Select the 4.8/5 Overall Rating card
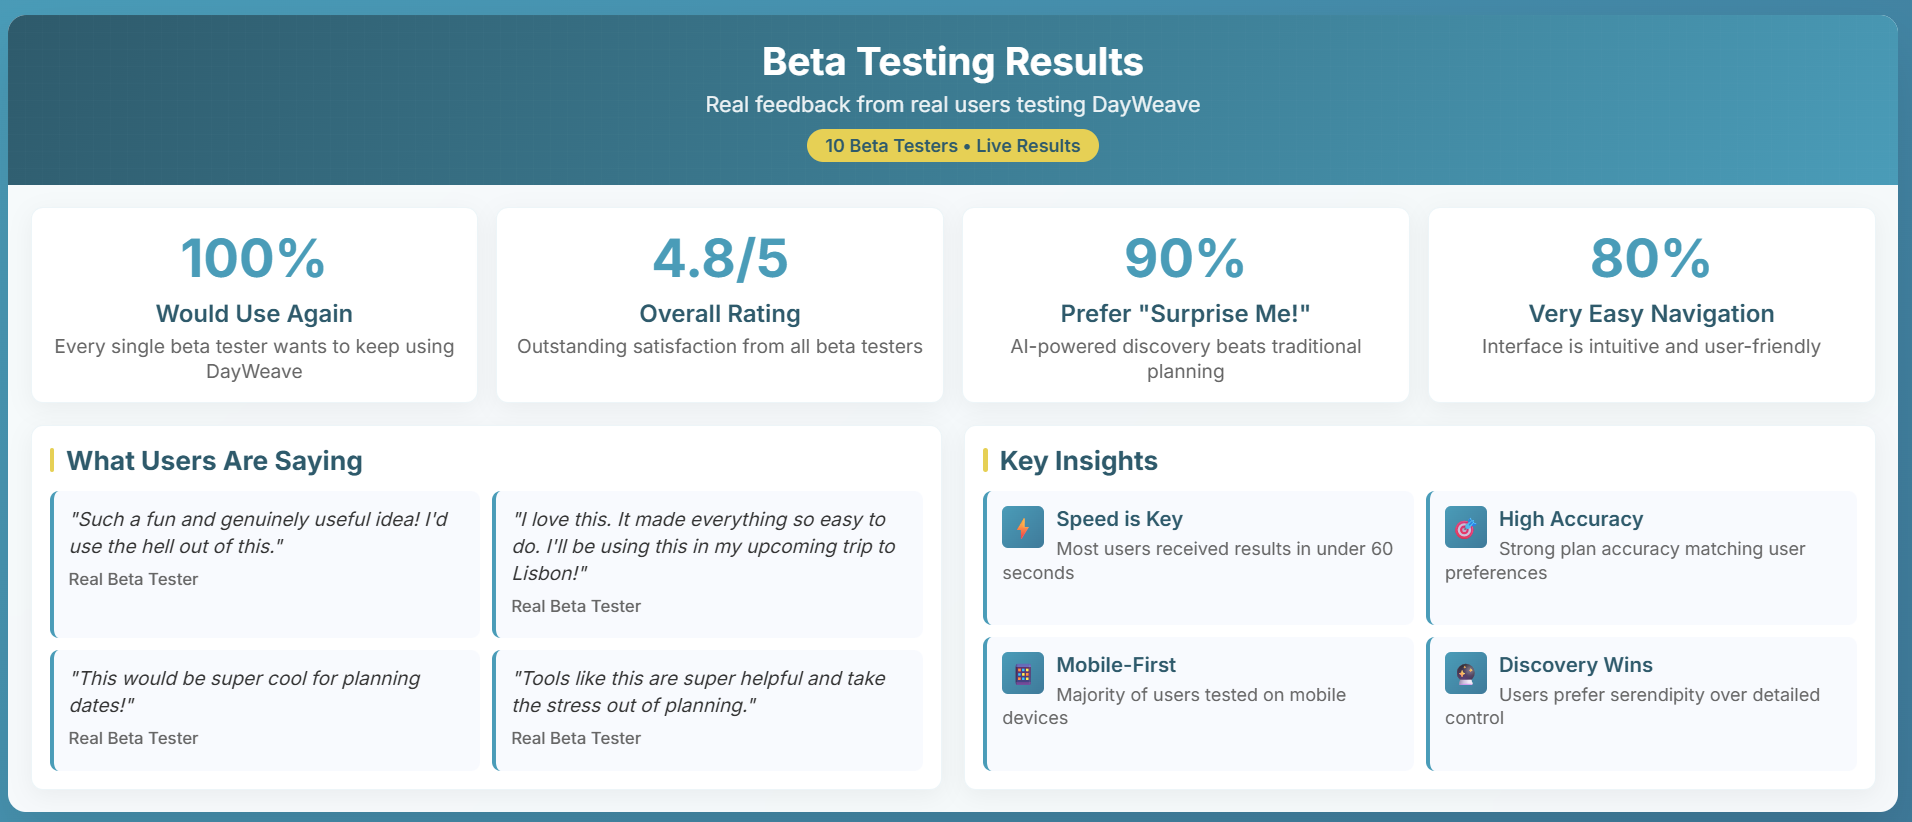Screen dimensions: 1912x822 (x=719, y=305)
